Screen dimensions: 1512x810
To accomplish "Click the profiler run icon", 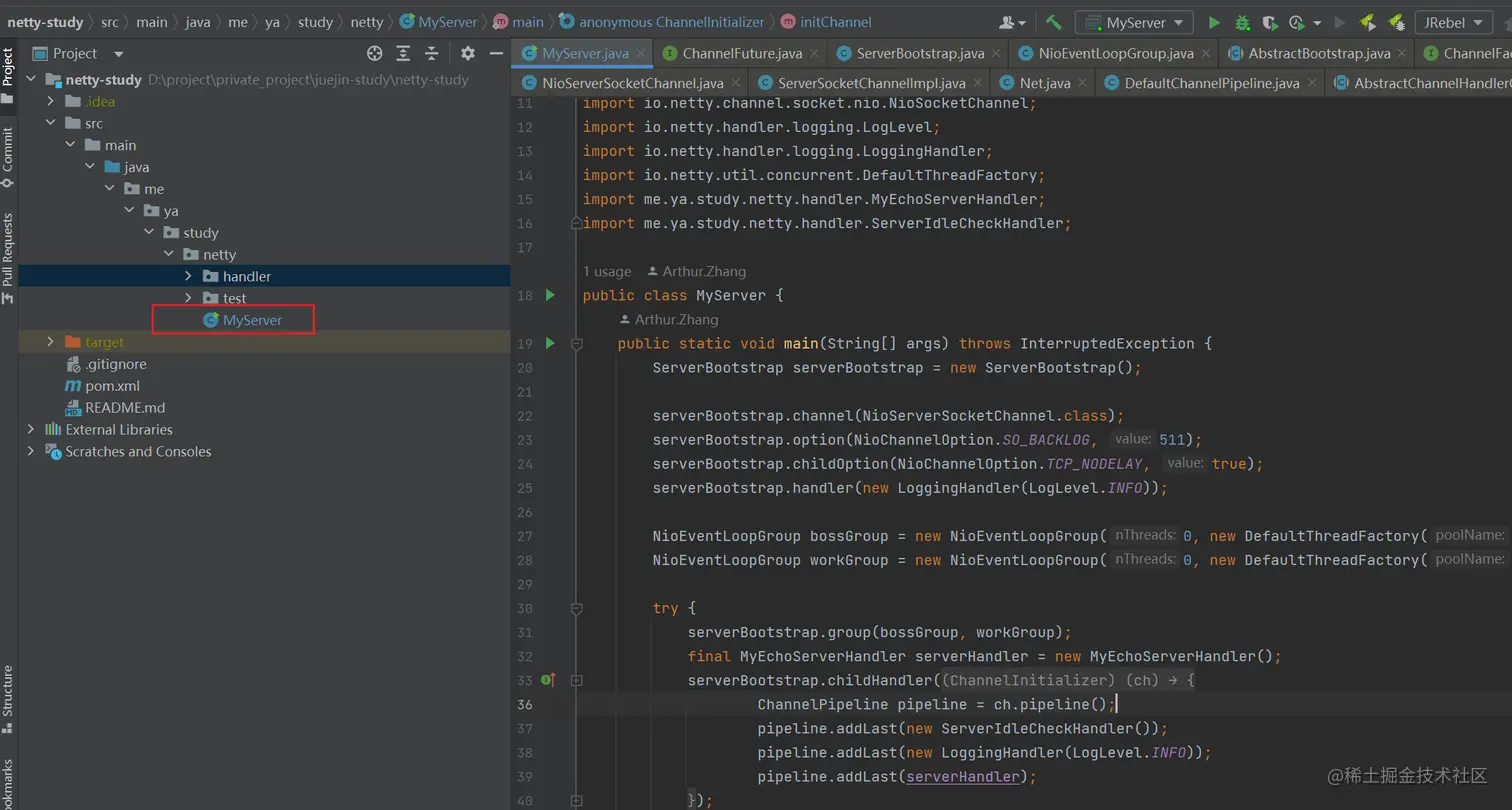I will coord(1297,22).
